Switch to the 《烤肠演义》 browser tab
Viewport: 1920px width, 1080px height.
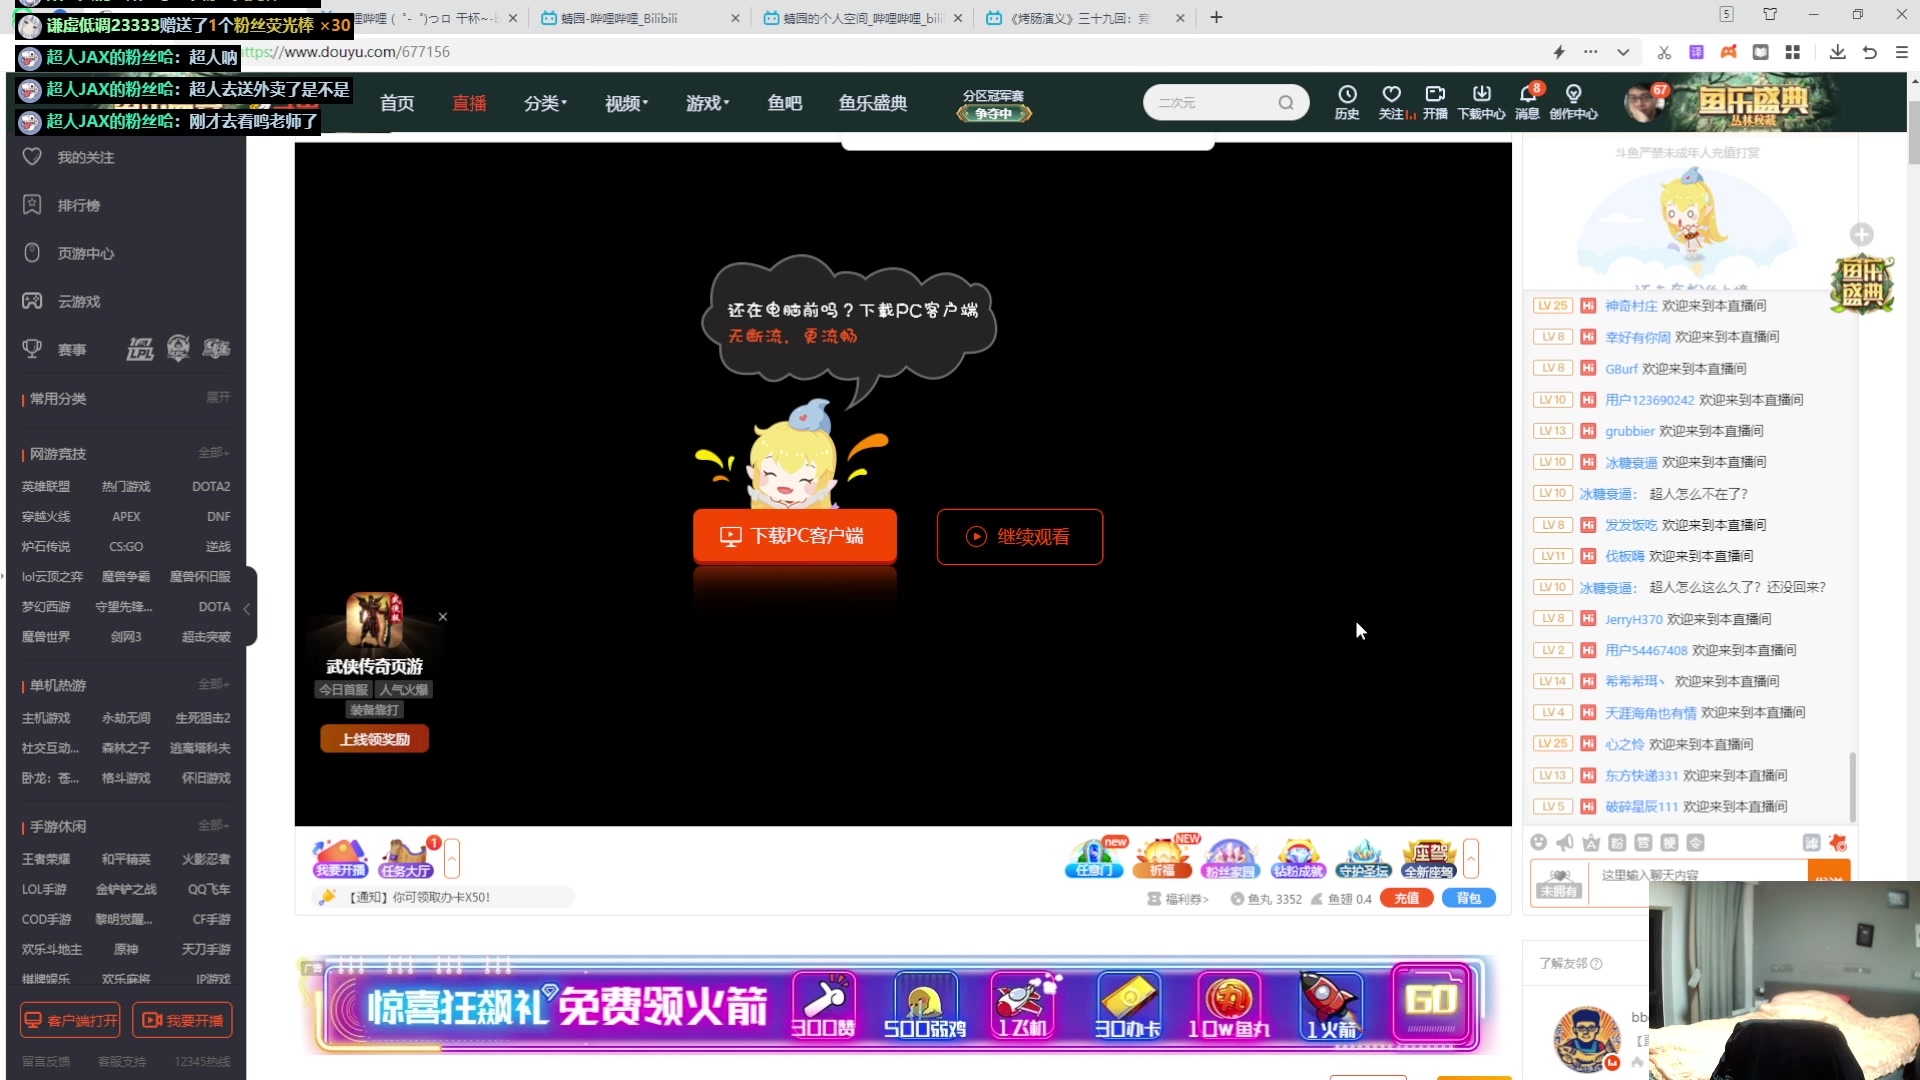1084,18
